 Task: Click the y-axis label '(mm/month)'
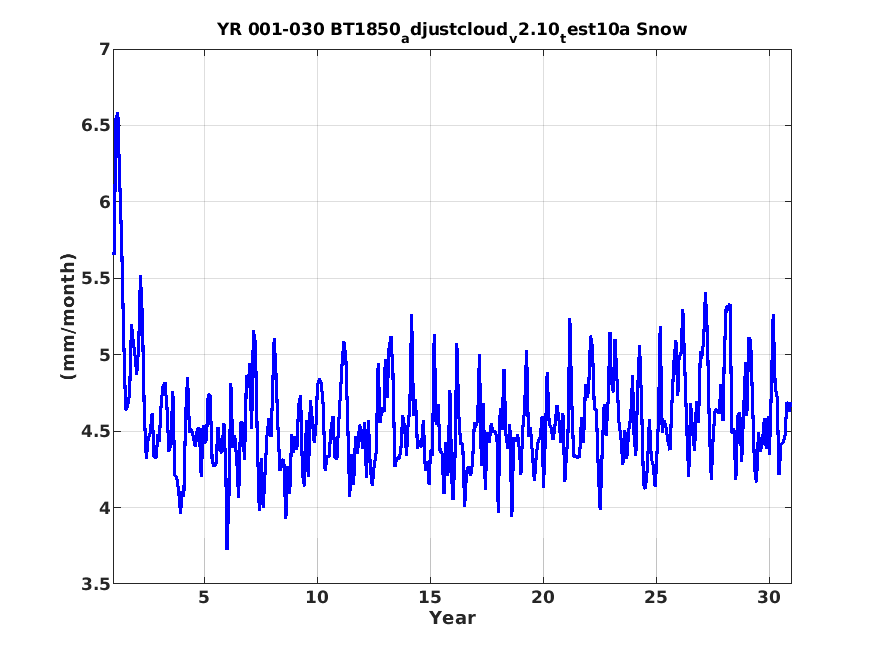pyautogui.click(x=68, y=316)
